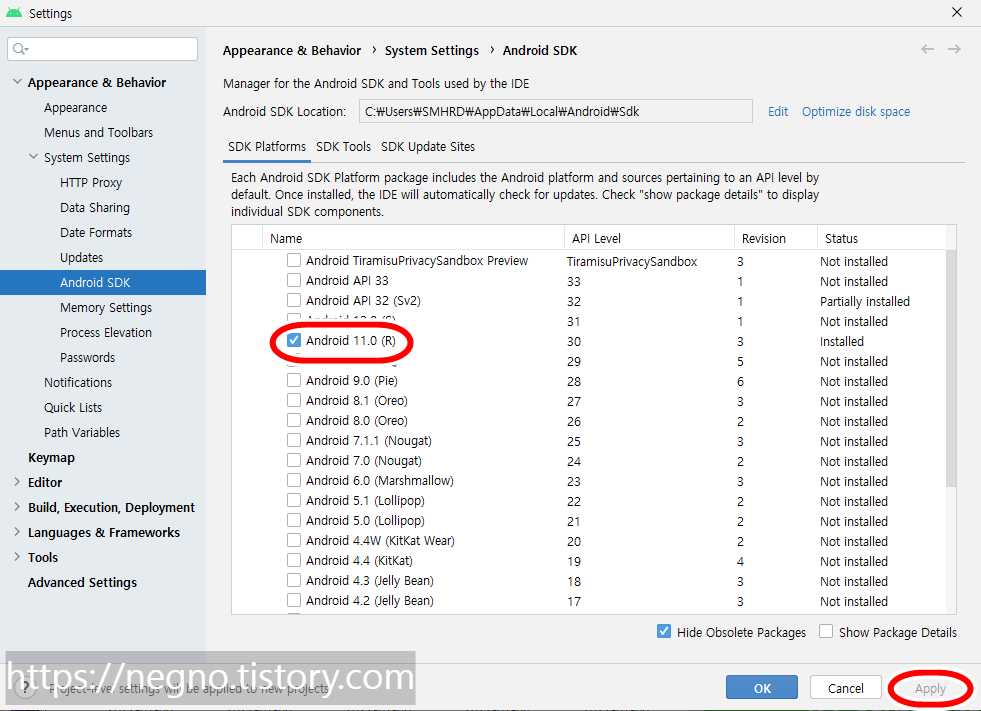Viewport: 981px width, 711px height.
Task: Switch to the SDK Platforms tab
Action: [267, 146]
